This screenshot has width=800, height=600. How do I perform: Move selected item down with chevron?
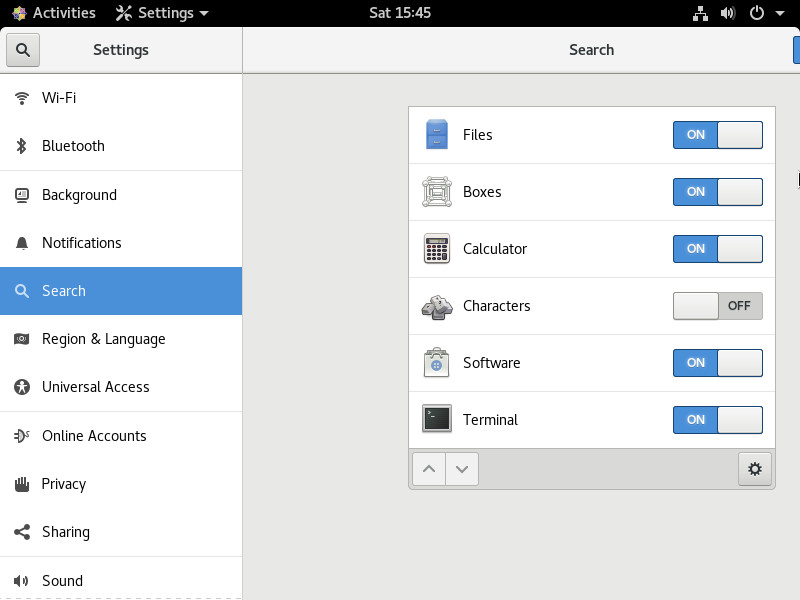tap(462, 469)
